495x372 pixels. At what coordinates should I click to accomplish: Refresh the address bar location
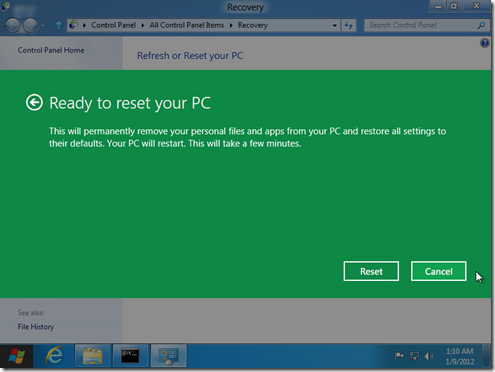[348, 25]
